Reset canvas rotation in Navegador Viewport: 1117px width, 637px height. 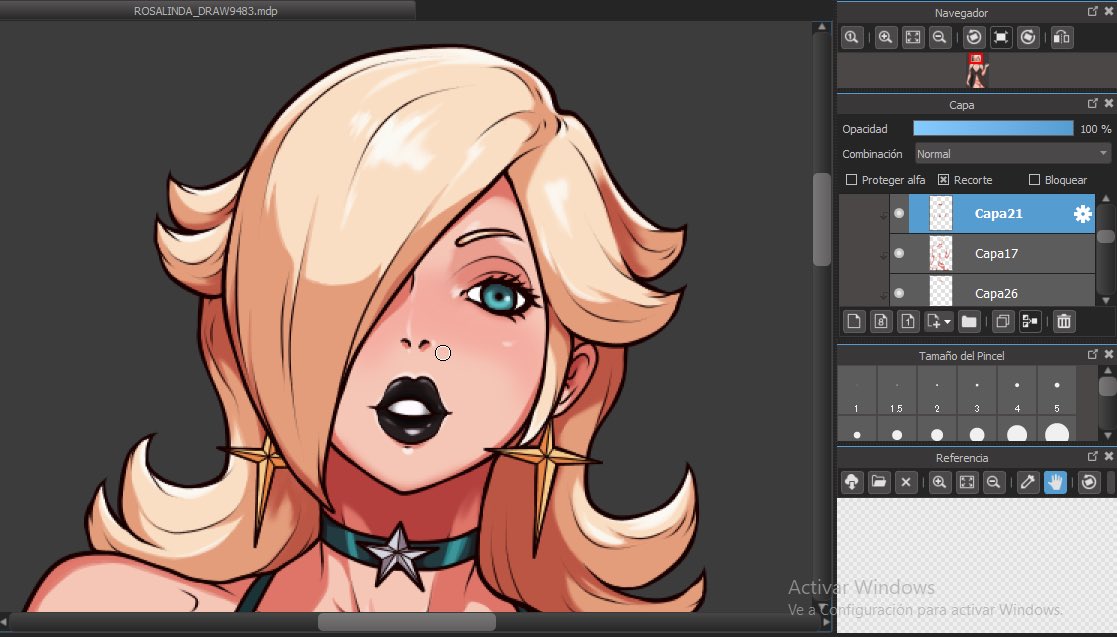[x=1001, y=38]
